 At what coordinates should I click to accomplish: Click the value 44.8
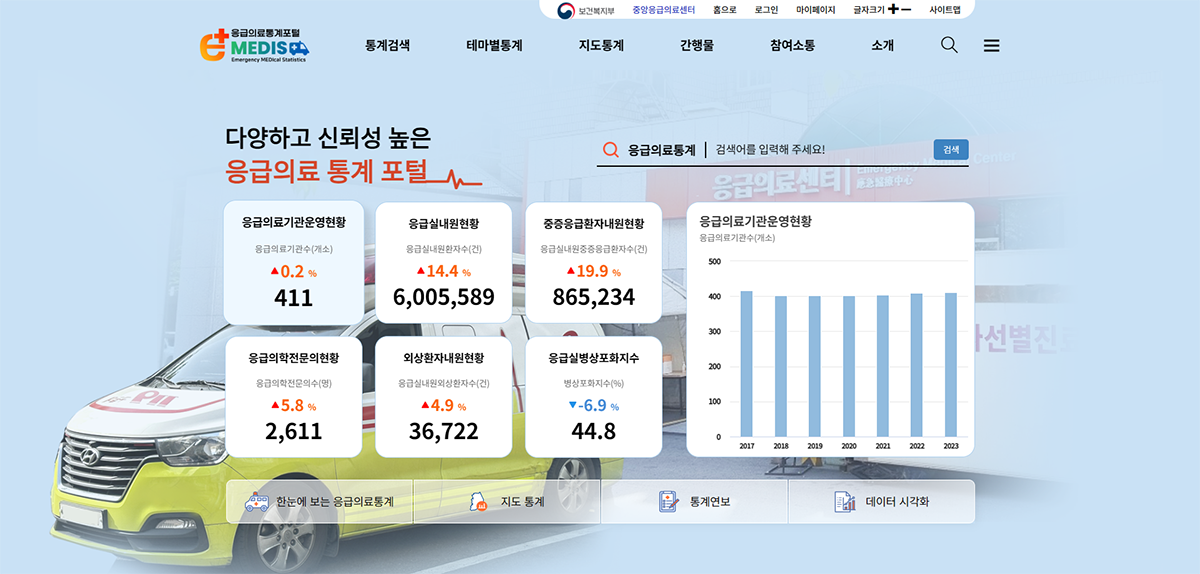(594, 431)
